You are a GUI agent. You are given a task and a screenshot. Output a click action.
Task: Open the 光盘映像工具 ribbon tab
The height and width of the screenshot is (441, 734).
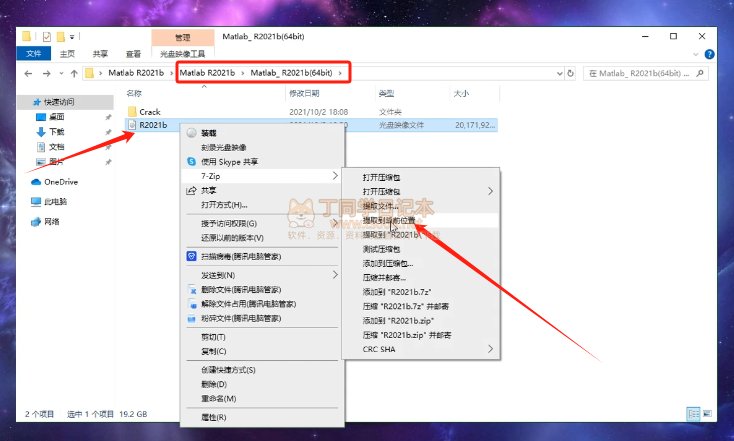tap(183, 54)
